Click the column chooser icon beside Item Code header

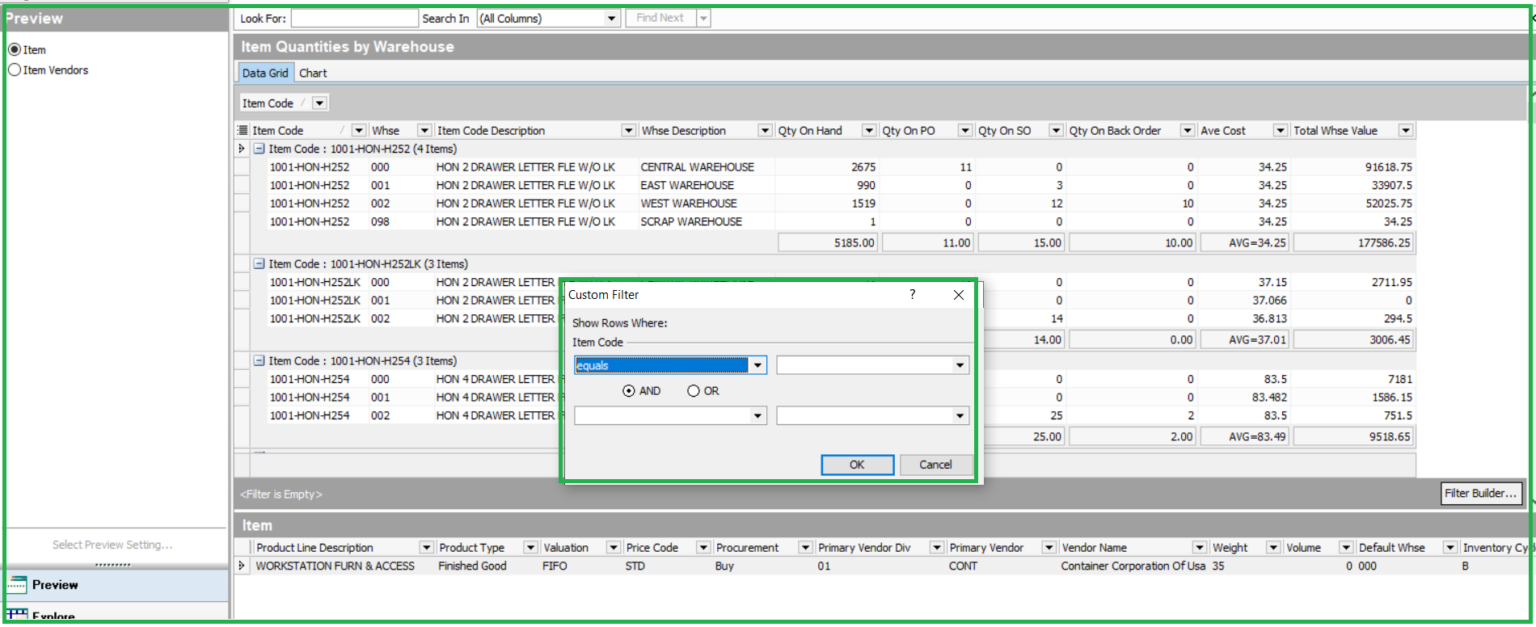pyautogui.click(x=240, y=129)
